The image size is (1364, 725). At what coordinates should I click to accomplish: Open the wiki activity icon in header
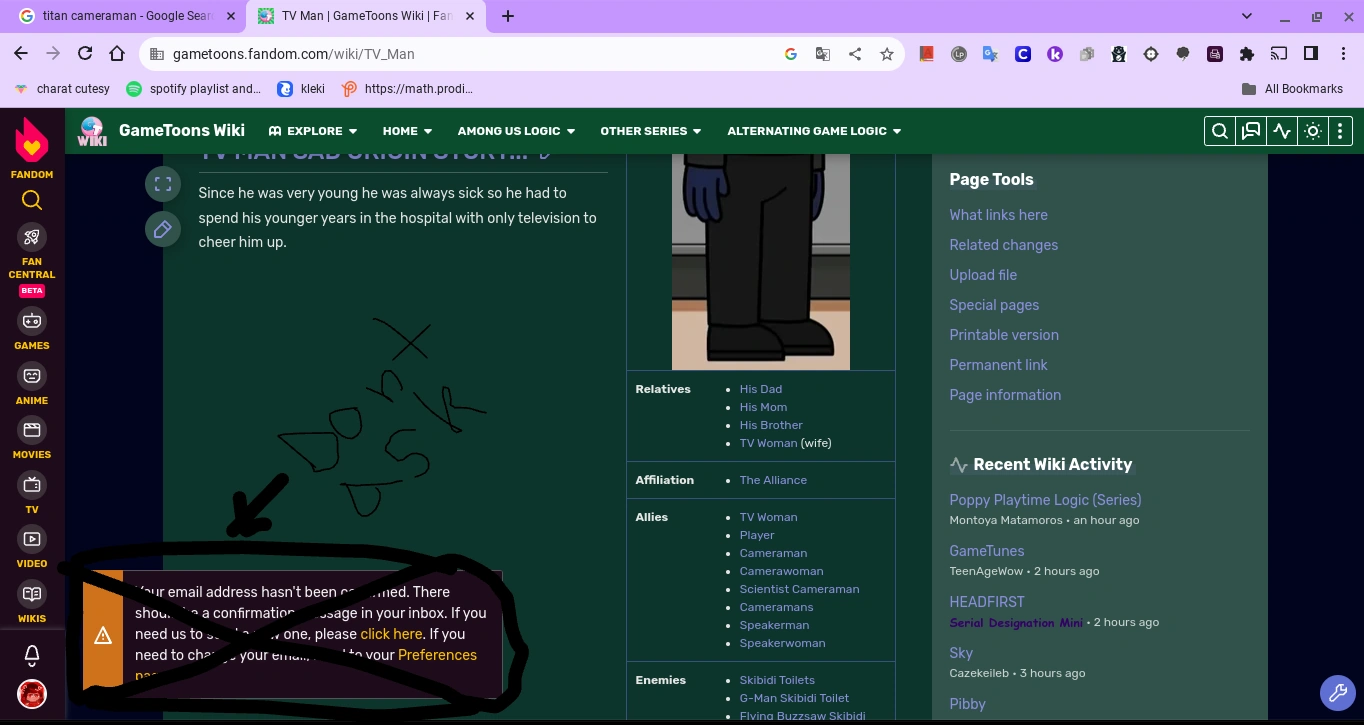1282,131
